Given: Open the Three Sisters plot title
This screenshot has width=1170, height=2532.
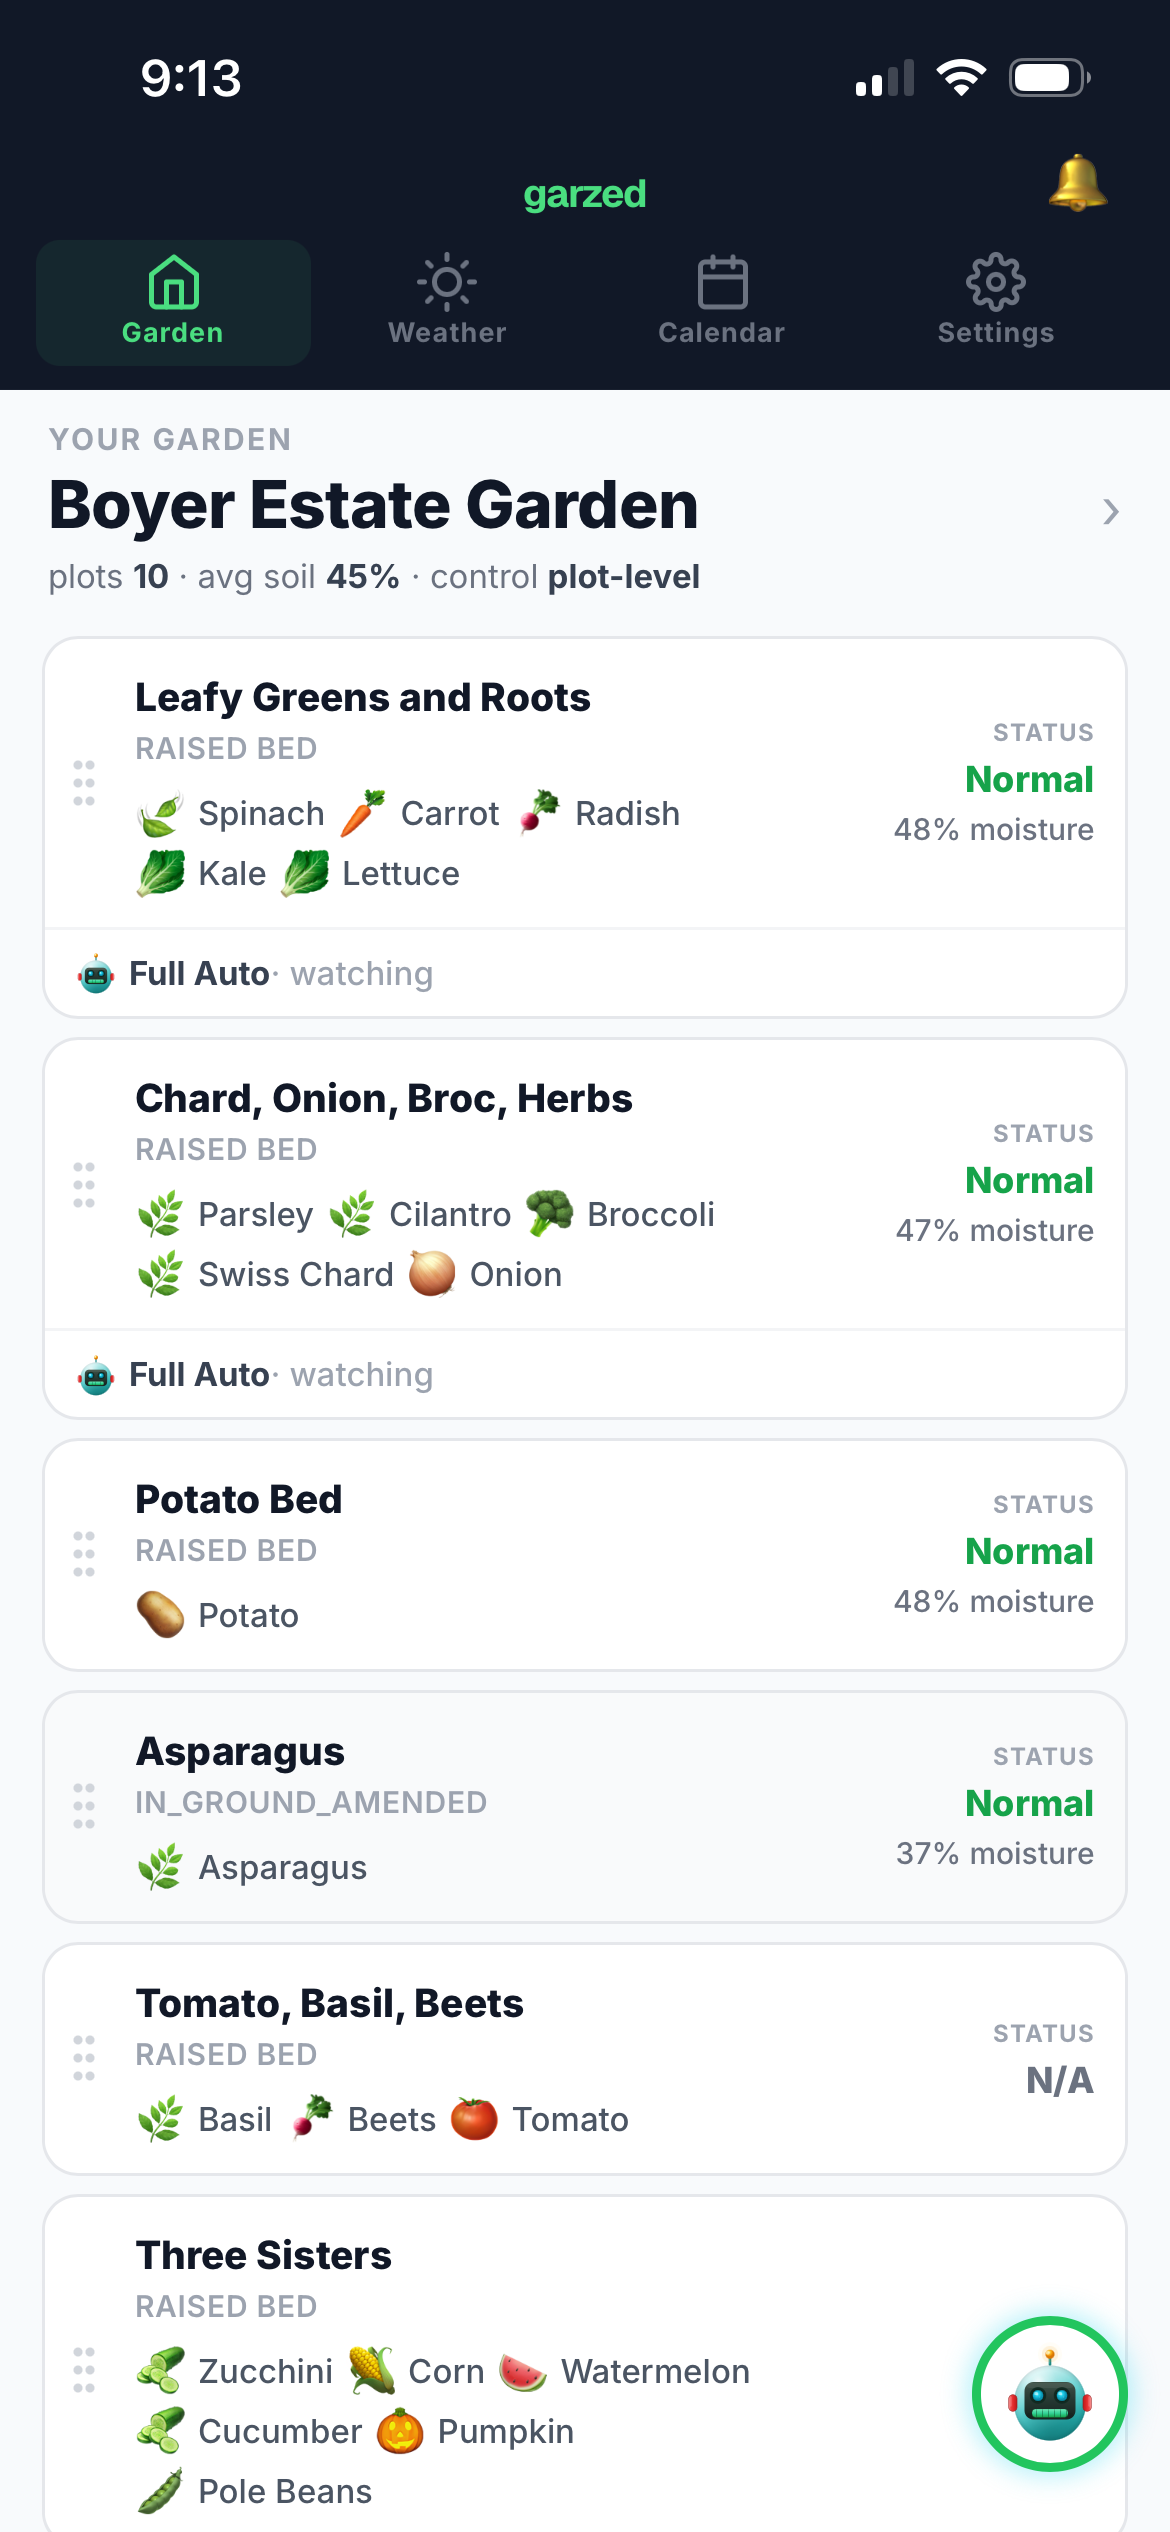Looking at the screenshot, I should (264, 2256).
